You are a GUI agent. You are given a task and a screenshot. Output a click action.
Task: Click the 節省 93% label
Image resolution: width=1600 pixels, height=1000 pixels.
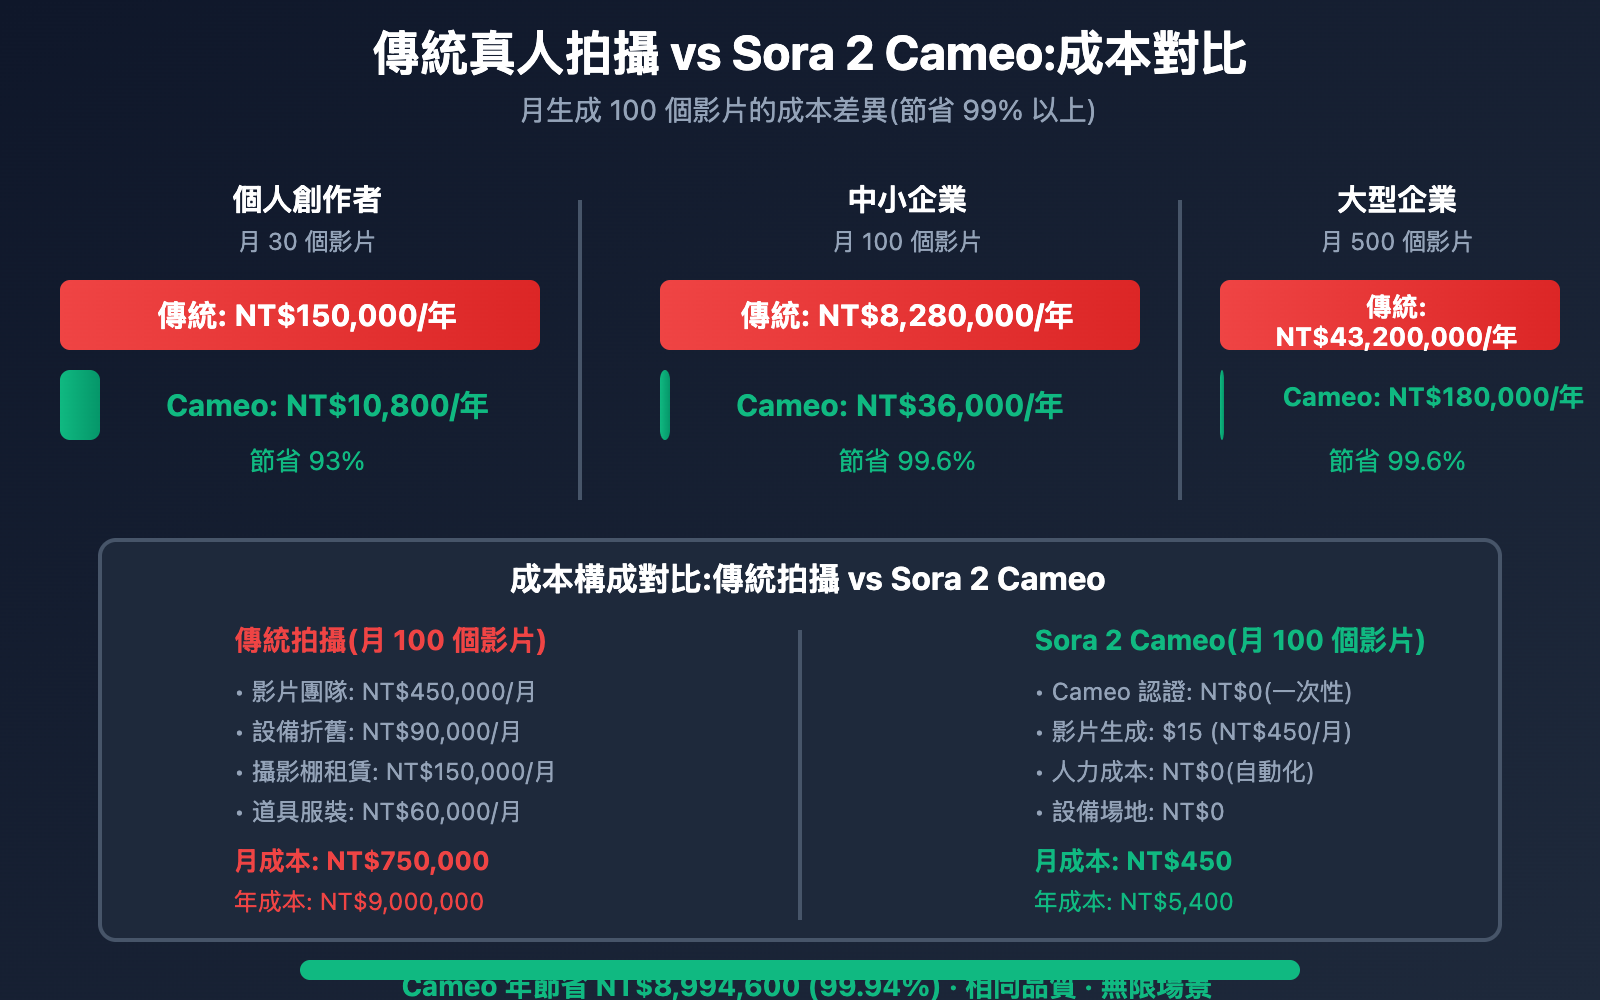click(307, 461)
